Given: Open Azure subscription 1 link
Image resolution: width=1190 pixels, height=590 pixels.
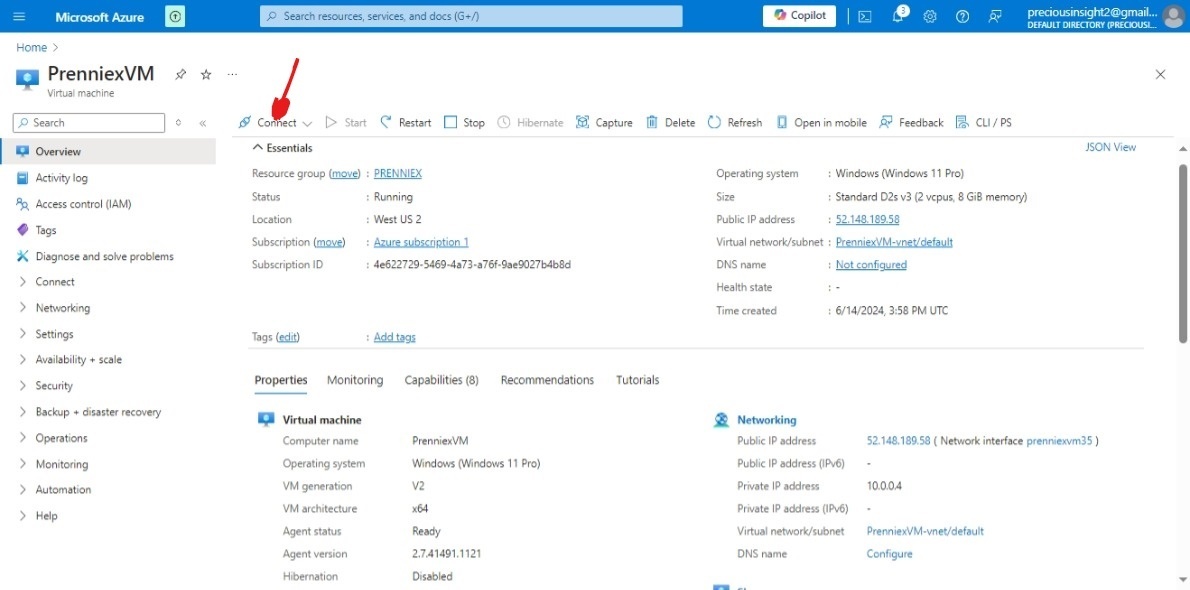Looking at the screenshot, I should click(421, 242).
